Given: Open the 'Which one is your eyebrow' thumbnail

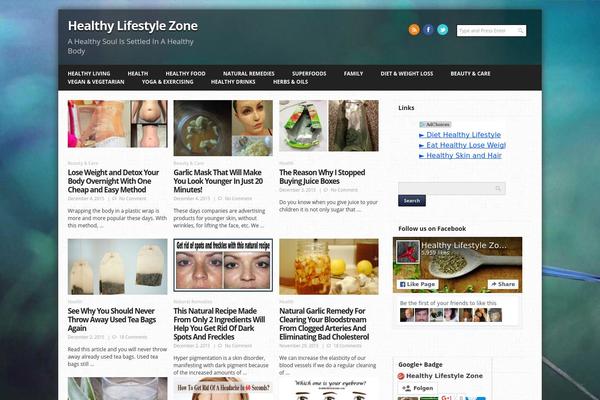Looking at the screenshot, I should [x=329, y=389].
